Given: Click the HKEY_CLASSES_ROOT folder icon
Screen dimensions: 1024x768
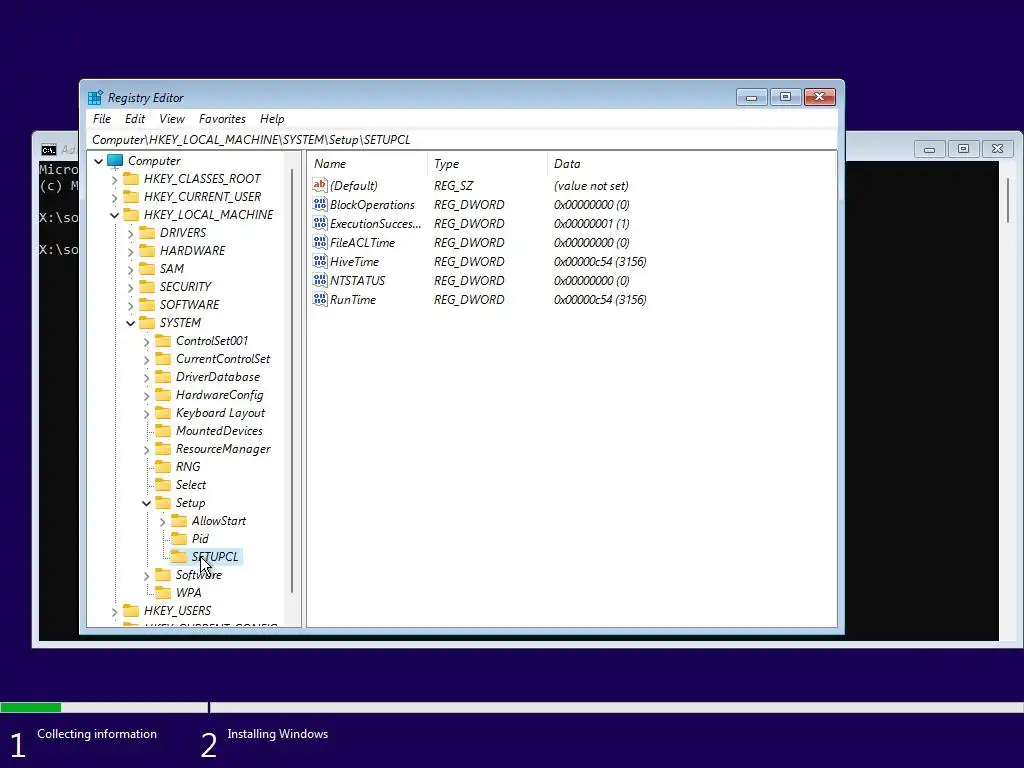Looking at the screenshot, I should click(x=131, y=179).
